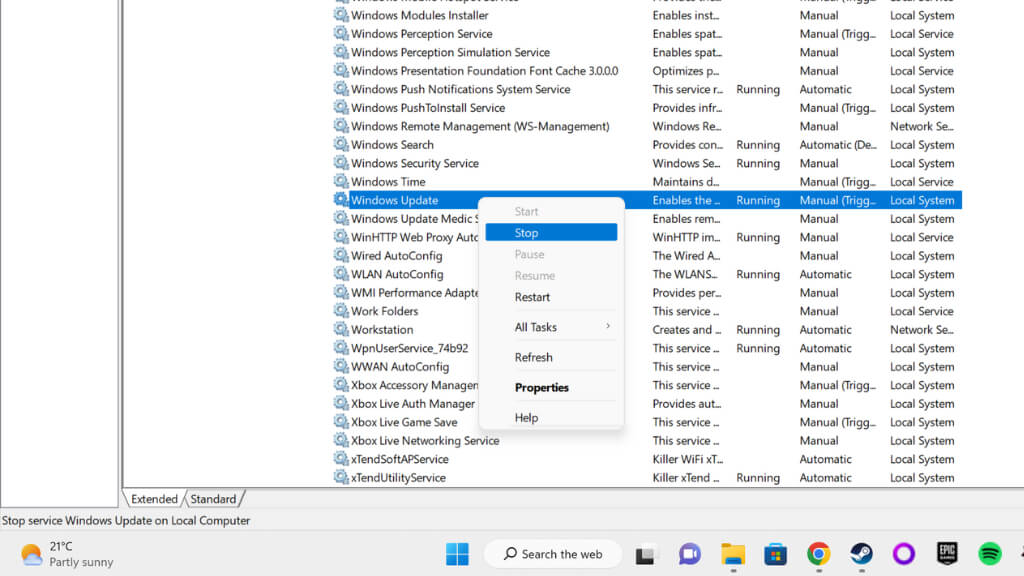
Task: Click gear icon of Windows Modules Installer
Action: (x=341, y=14)
